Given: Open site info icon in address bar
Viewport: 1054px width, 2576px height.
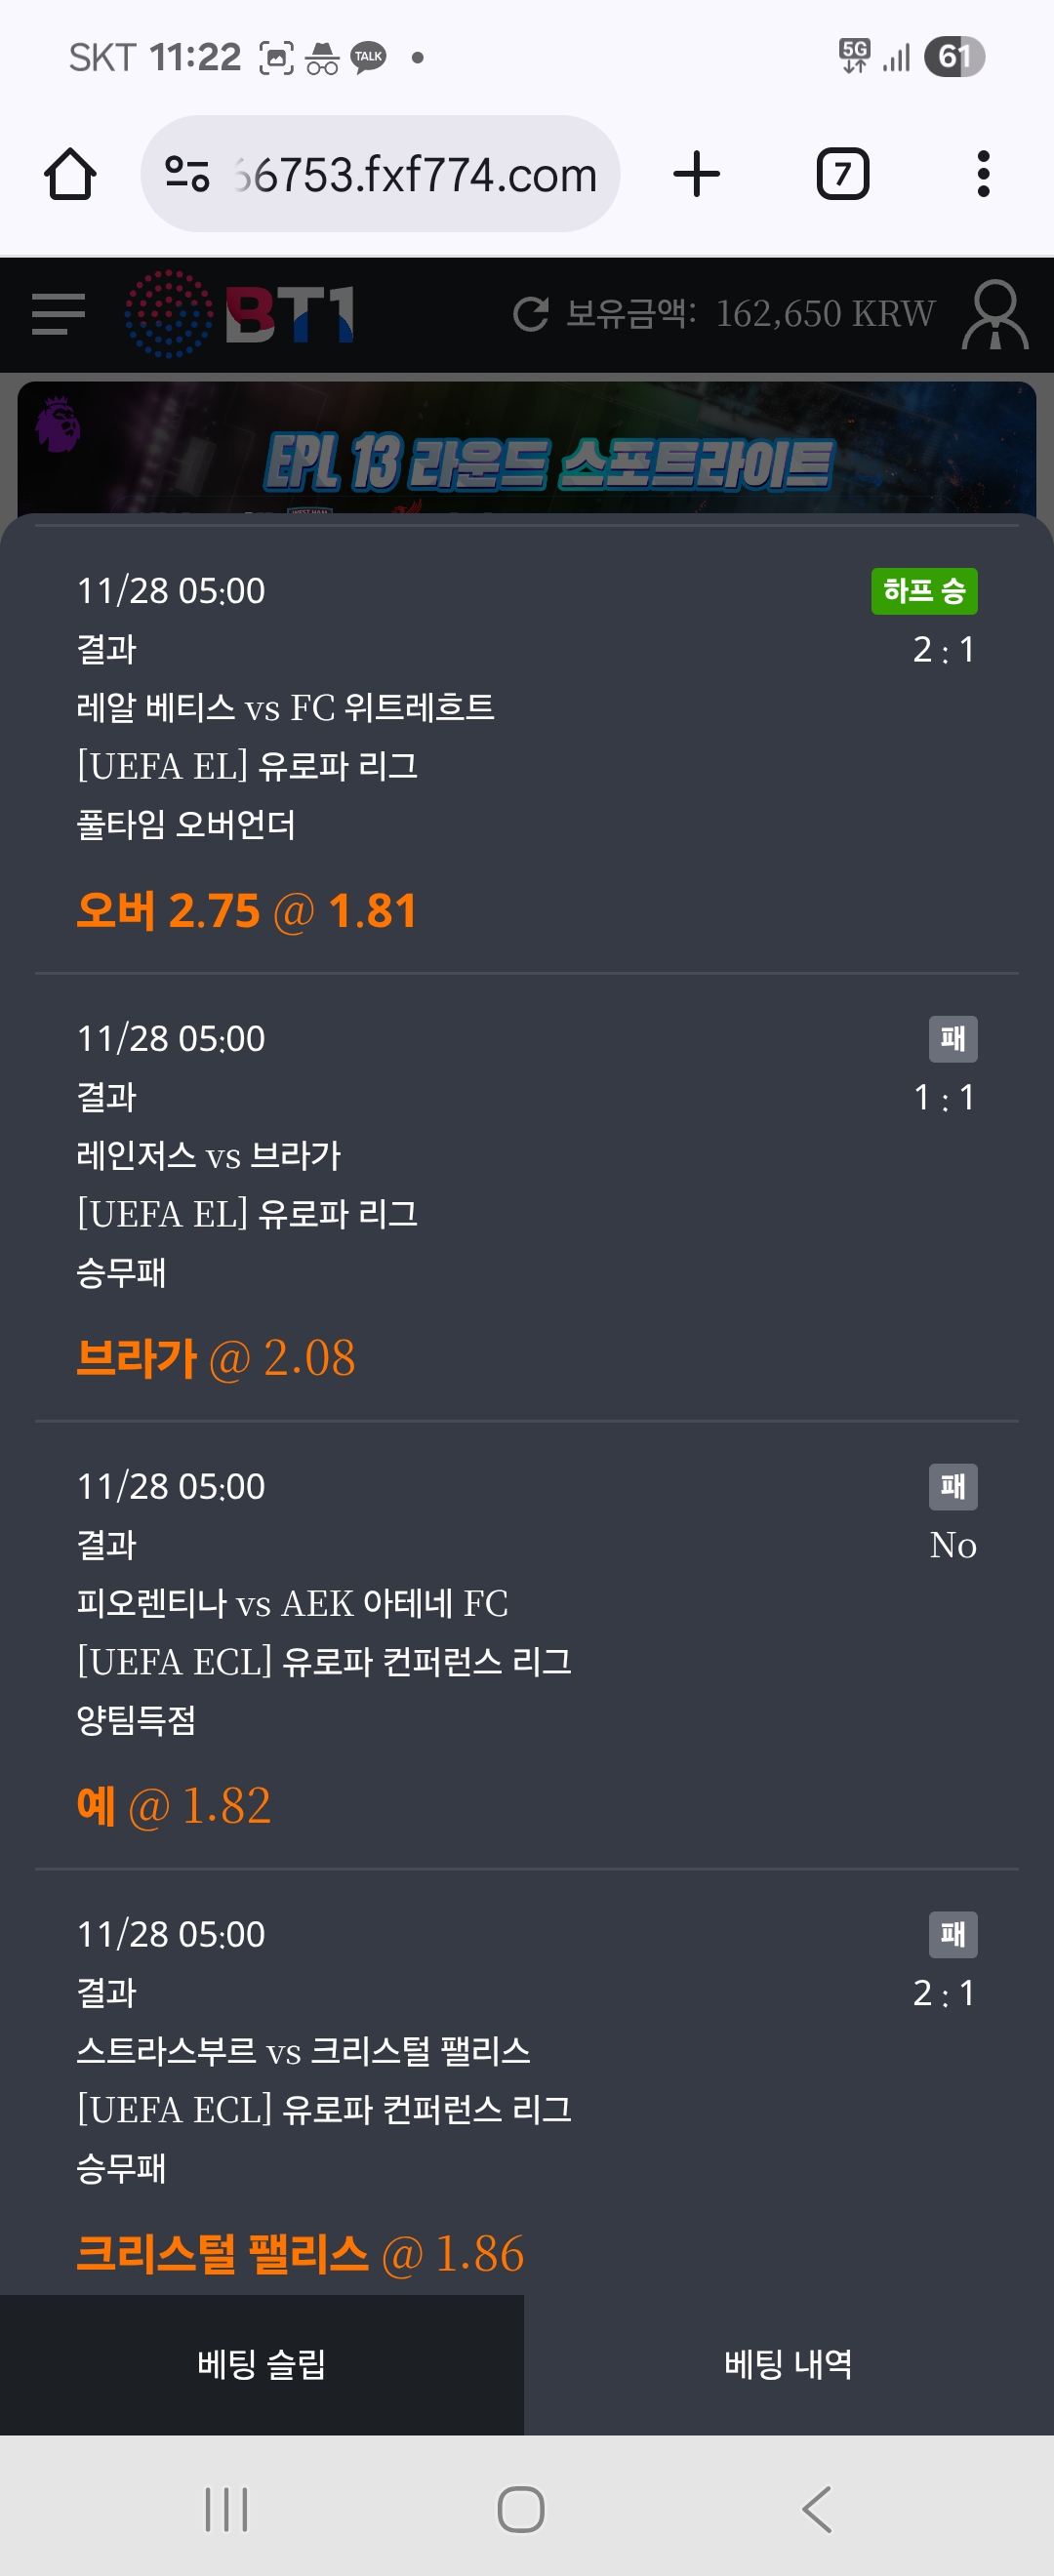Looking at the screenshot, I should pyautogui.click(x=187, y=174).
